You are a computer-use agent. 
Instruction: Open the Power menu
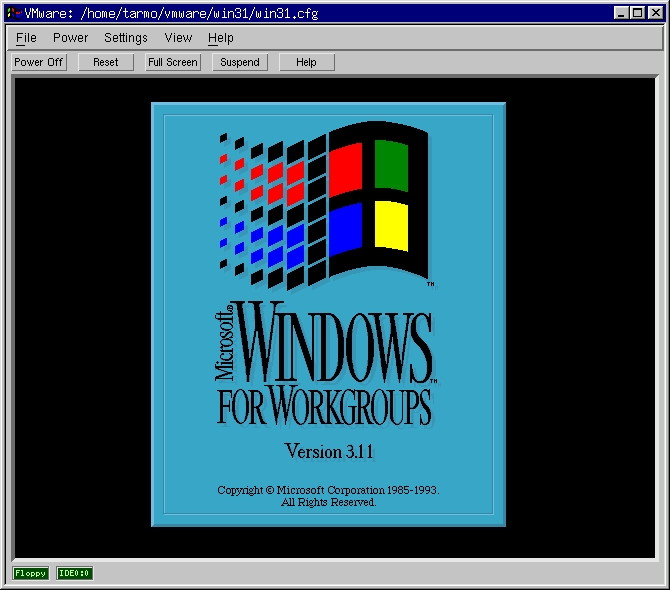[70, 38]
